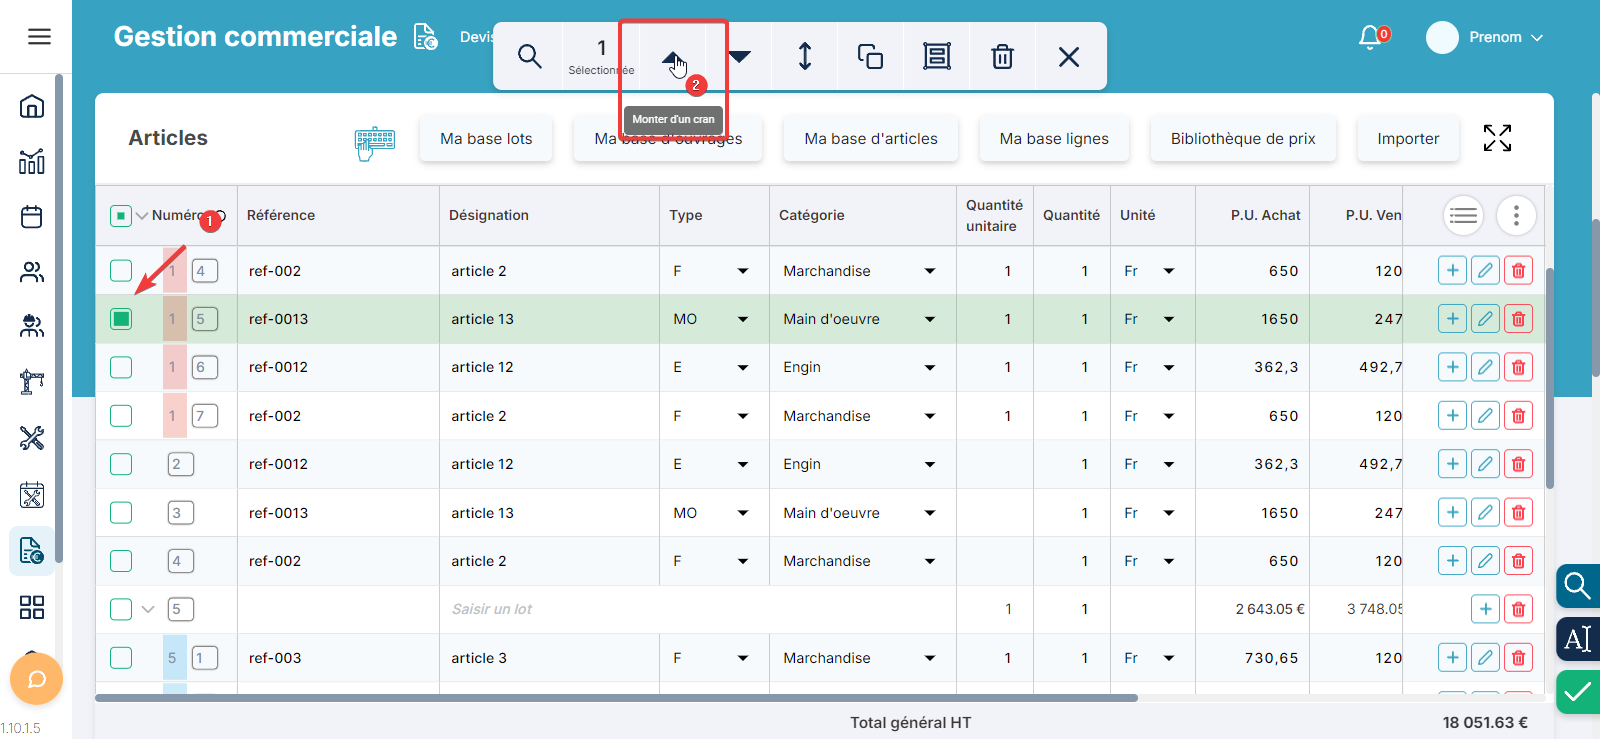Uncheck the selected ref-0013 row checkbox
1600x739 pixels.
coord(121,319)
